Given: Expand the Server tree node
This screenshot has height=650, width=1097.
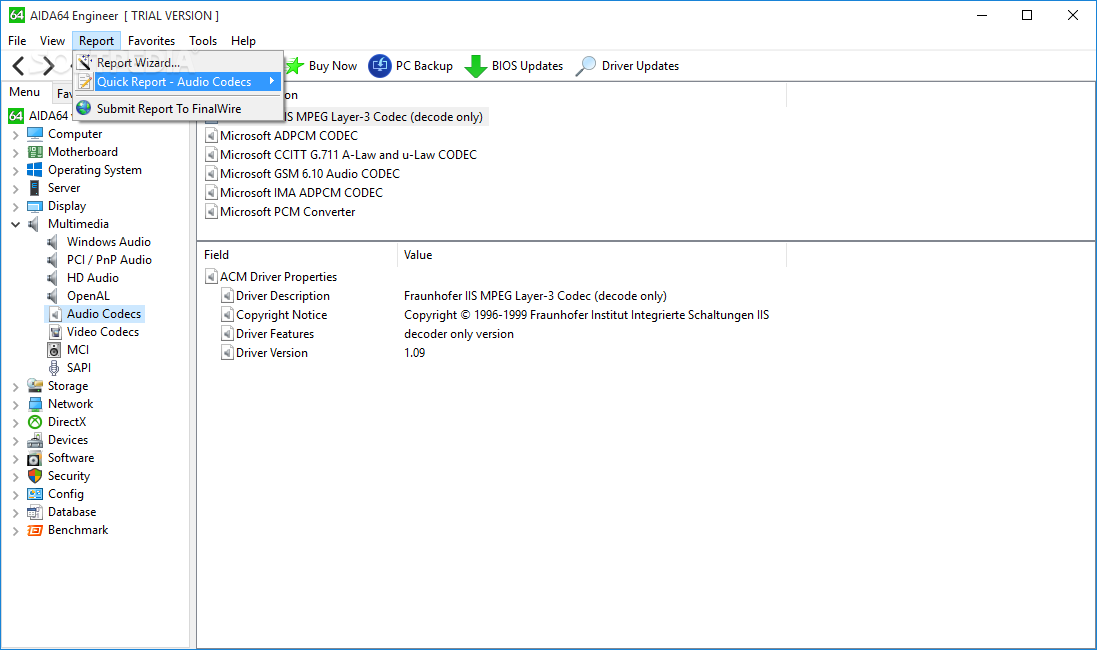Looking at the screenshot, I should (15, 189).
